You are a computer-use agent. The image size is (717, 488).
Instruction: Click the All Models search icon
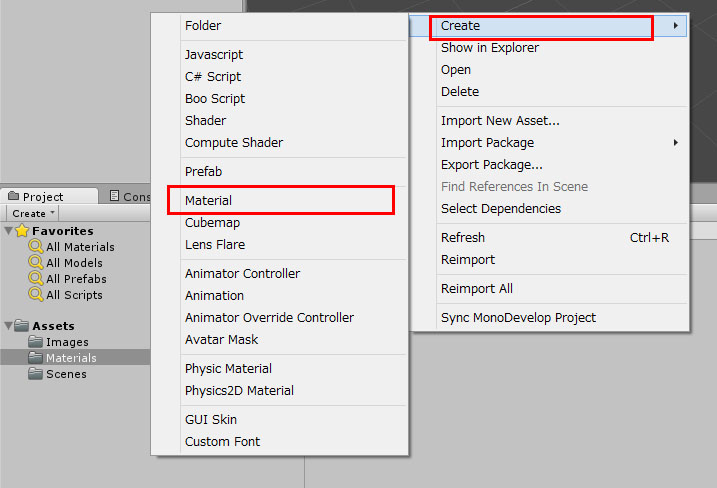coord(36,263)
